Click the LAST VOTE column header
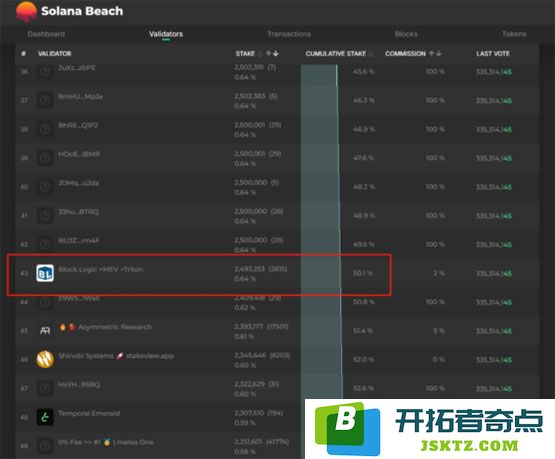The height and width of the screenshot is (459, 555). tap(493, 53)
